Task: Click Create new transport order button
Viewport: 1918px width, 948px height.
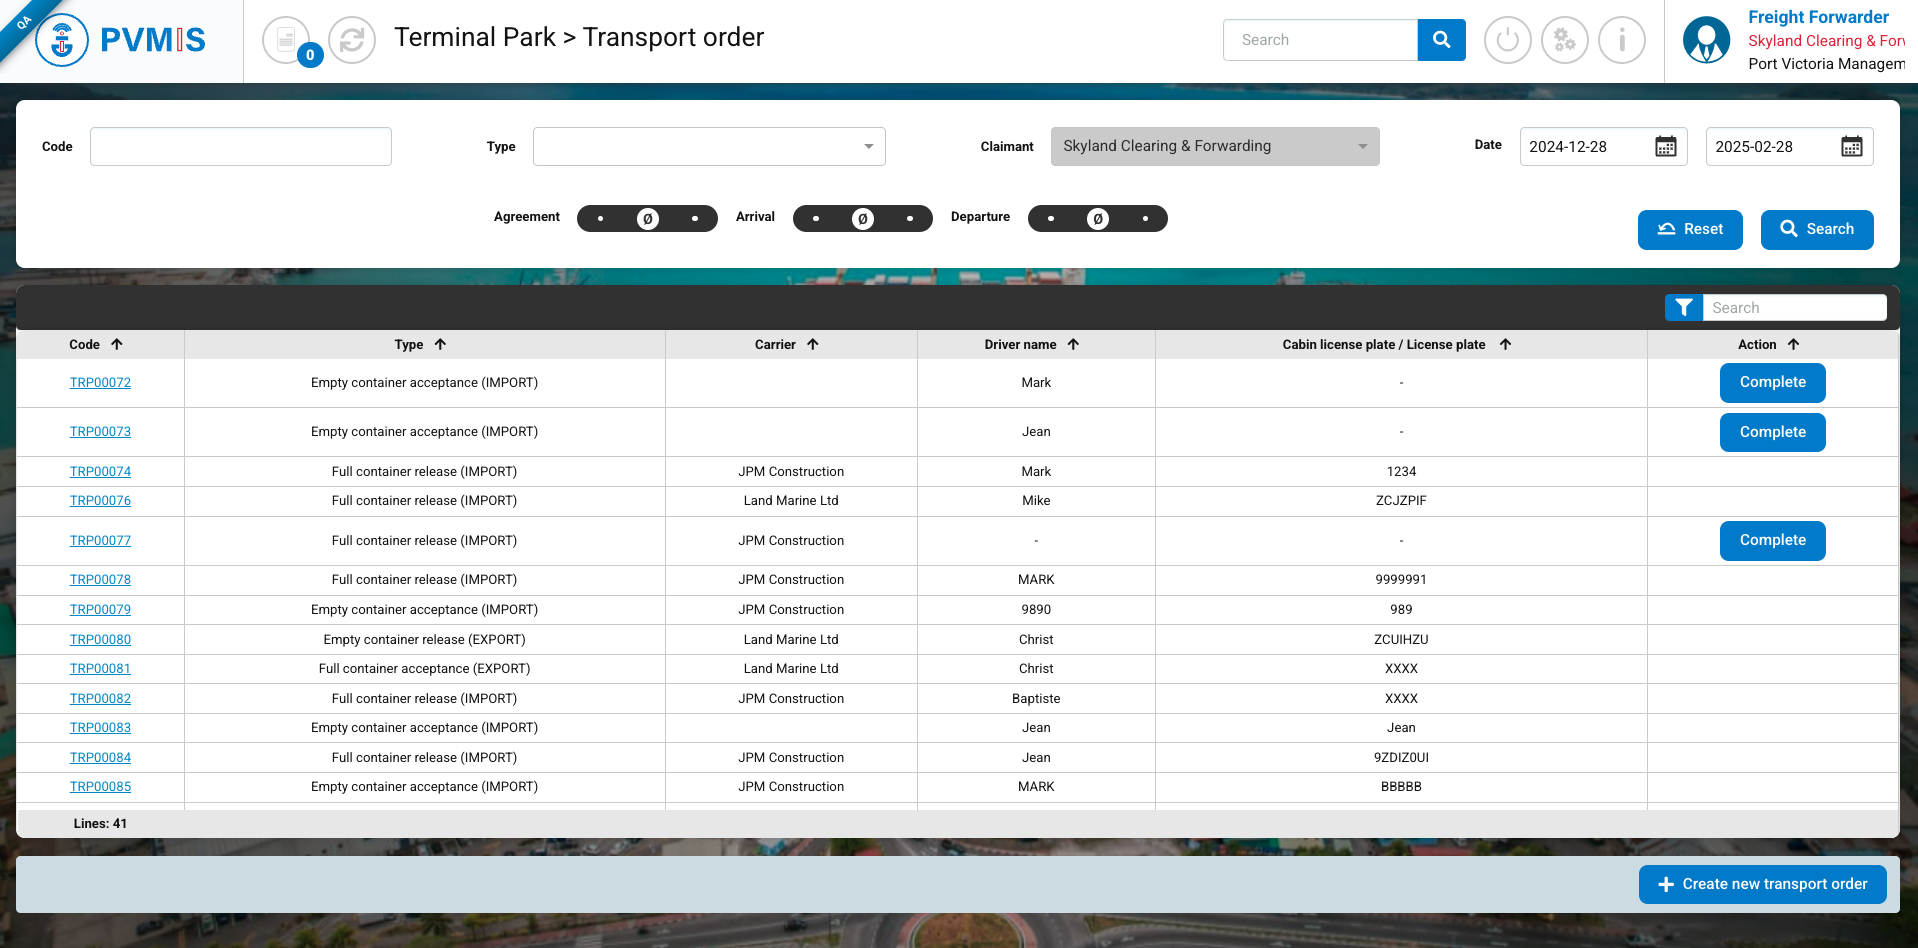Action: 1762,884
